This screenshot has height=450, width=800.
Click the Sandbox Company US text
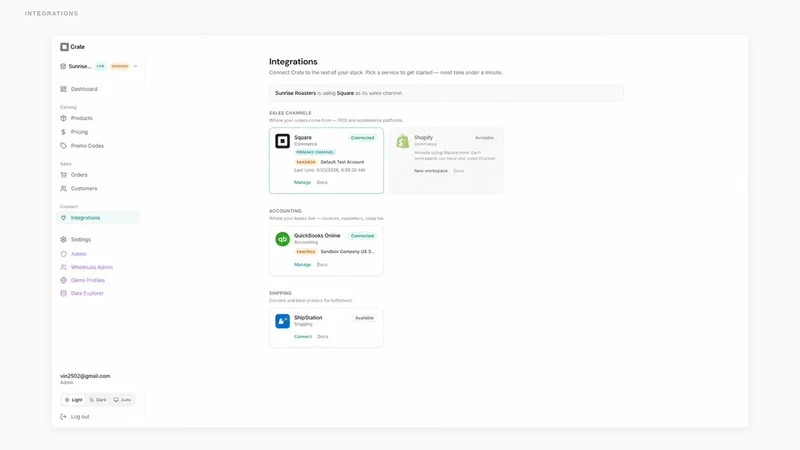347,252
